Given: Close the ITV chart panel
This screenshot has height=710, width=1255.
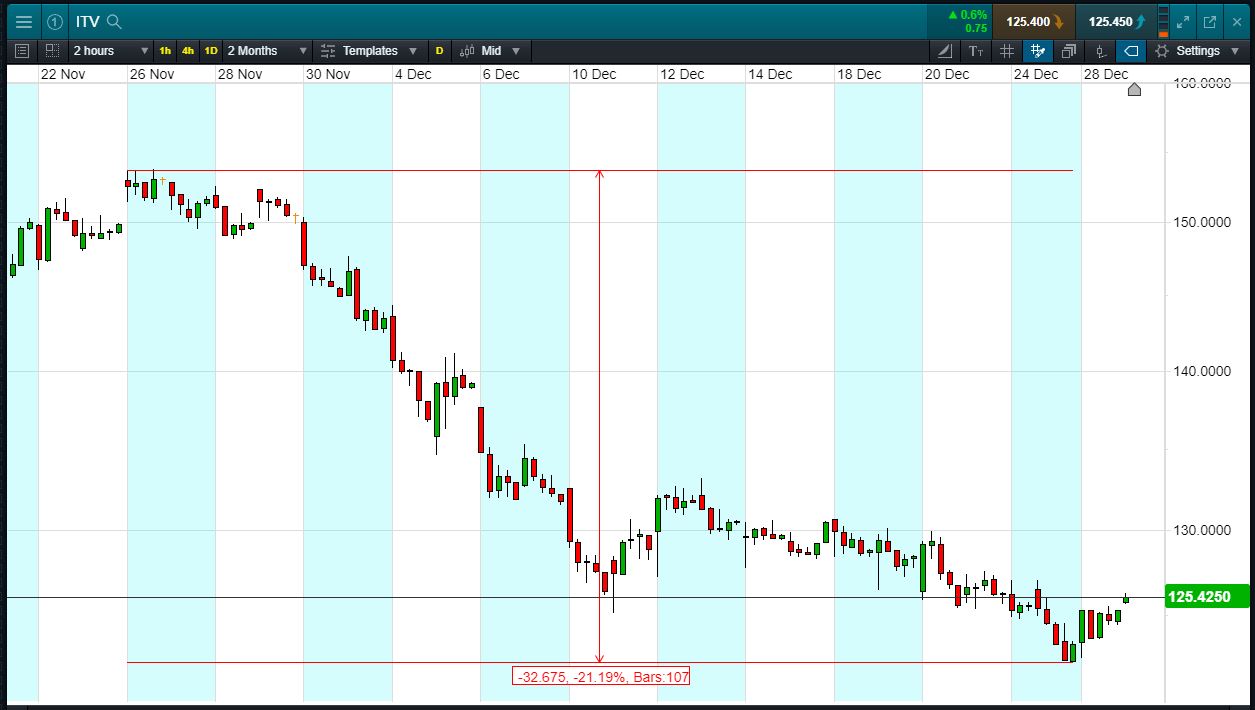Looking at the screenshot, I should pyautogui.click(x=1235, y=21).
